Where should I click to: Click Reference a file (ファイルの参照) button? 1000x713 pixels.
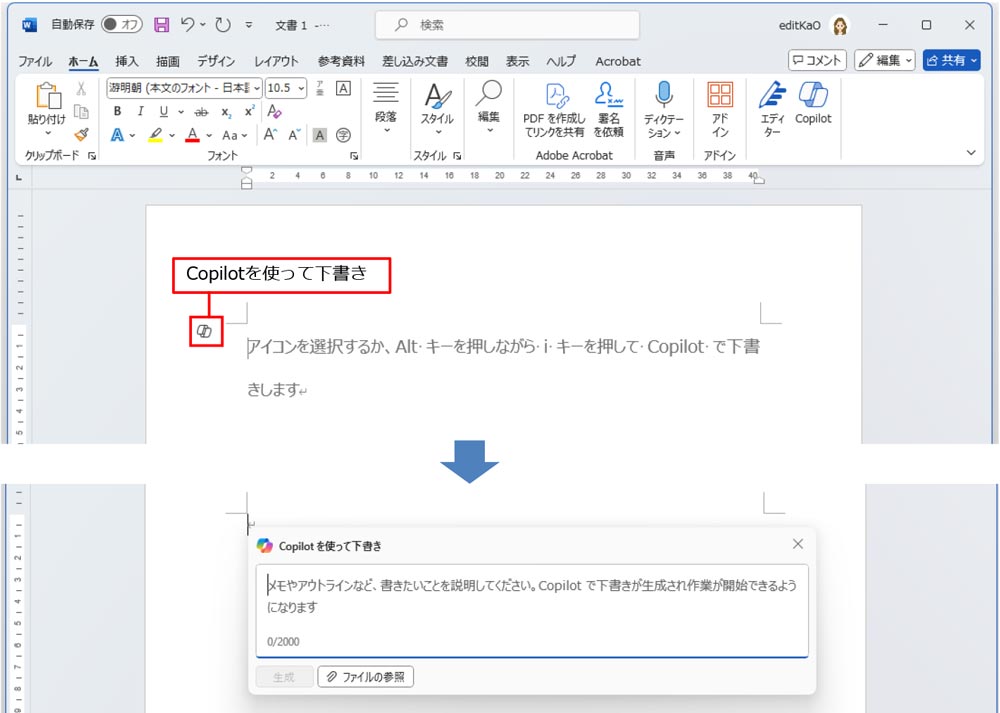[366, 677]
